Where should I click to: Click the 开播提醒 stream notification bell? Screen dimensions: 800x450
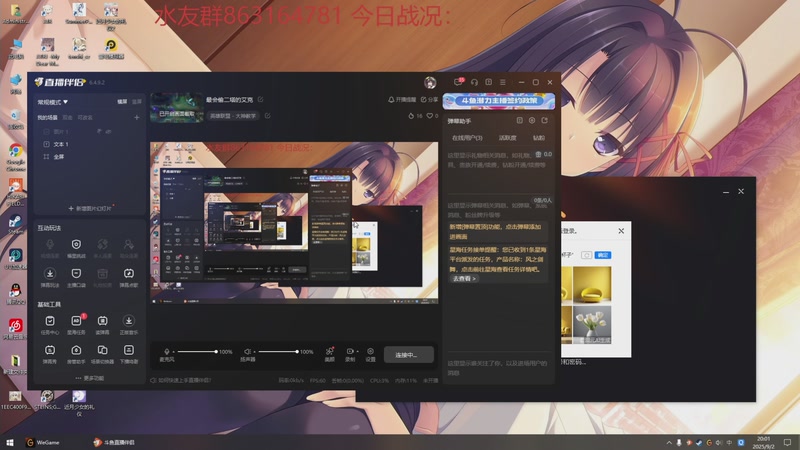click(402, 99)
